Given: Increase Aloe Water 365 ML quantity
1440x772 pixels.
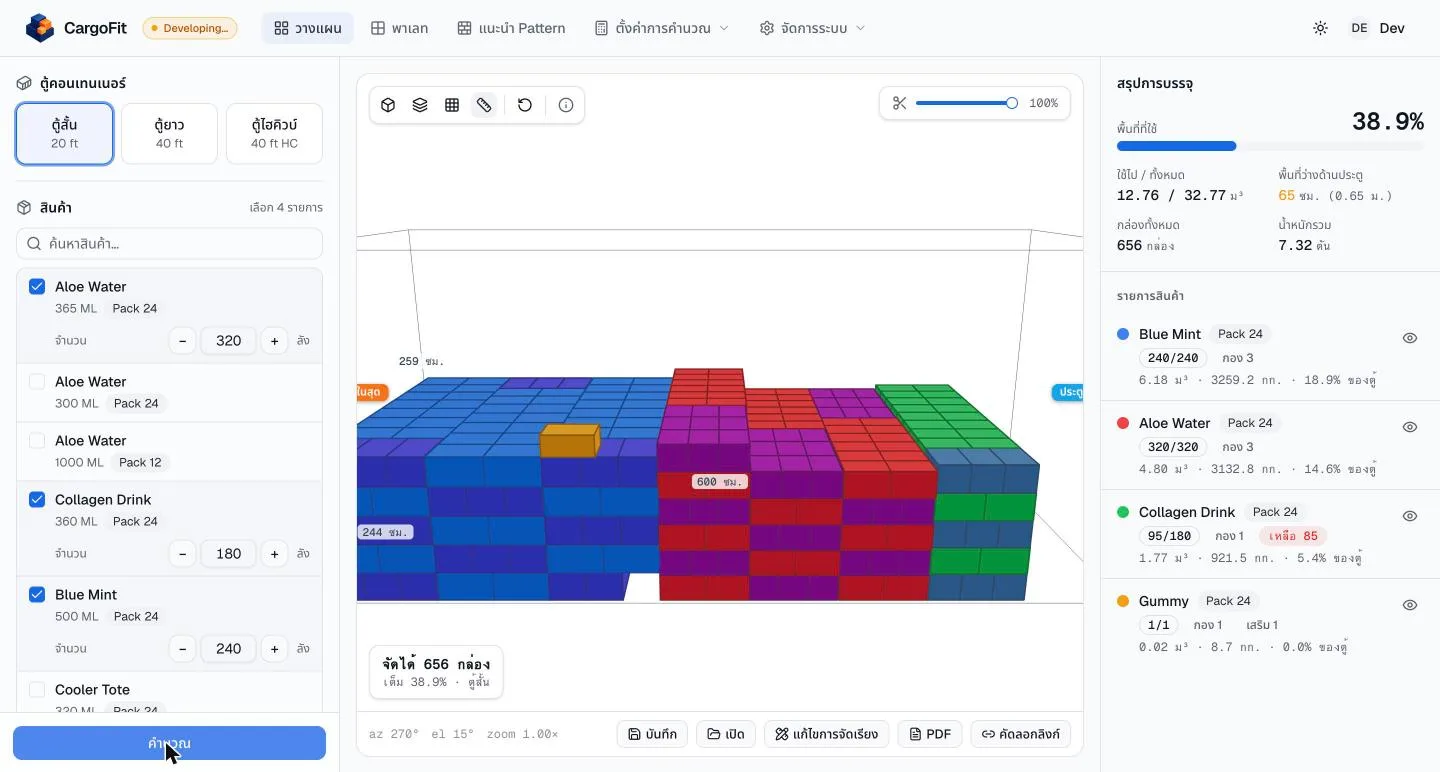Looking at the screenshot, I should [x=275, y=341].
